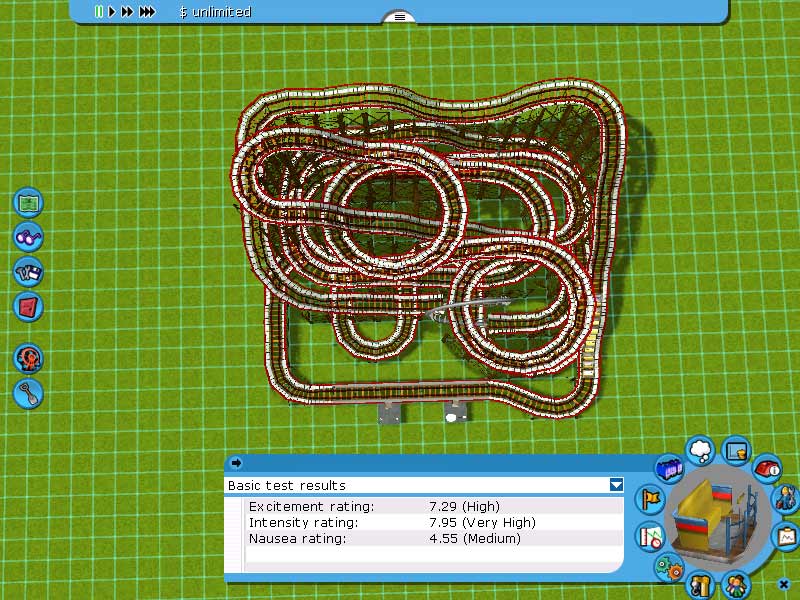Open the clipboard graph icon
Image resolution: width=800 pixels, height=600 pixels.
(x=787, y=536)
